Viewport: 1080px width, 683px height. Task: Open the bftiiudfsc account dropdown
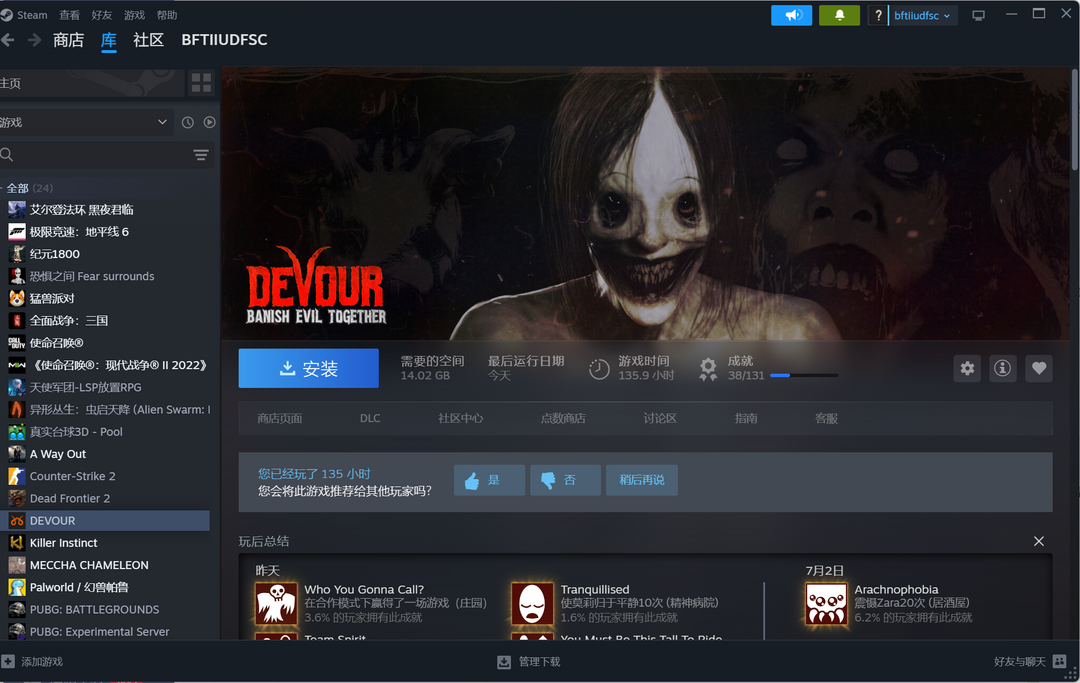[922, 15]
